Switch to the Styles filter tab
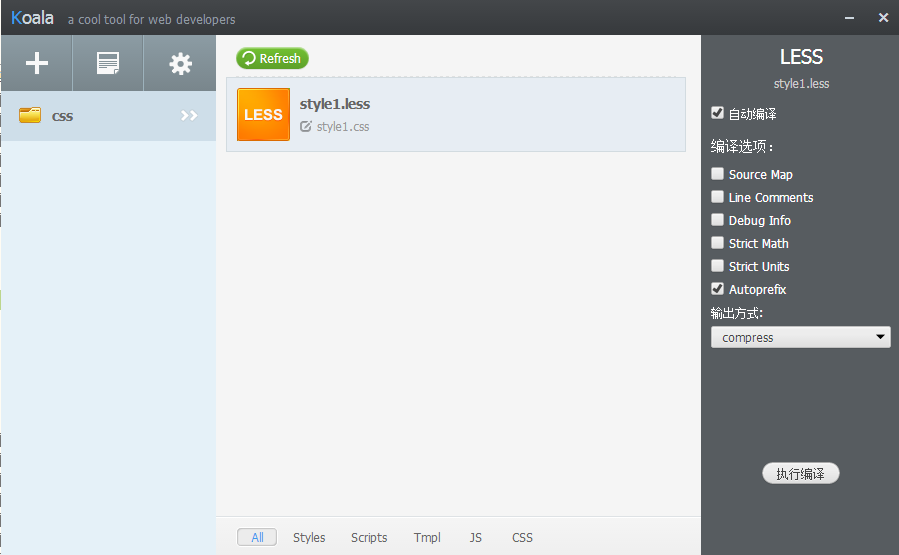 point(309,537)
